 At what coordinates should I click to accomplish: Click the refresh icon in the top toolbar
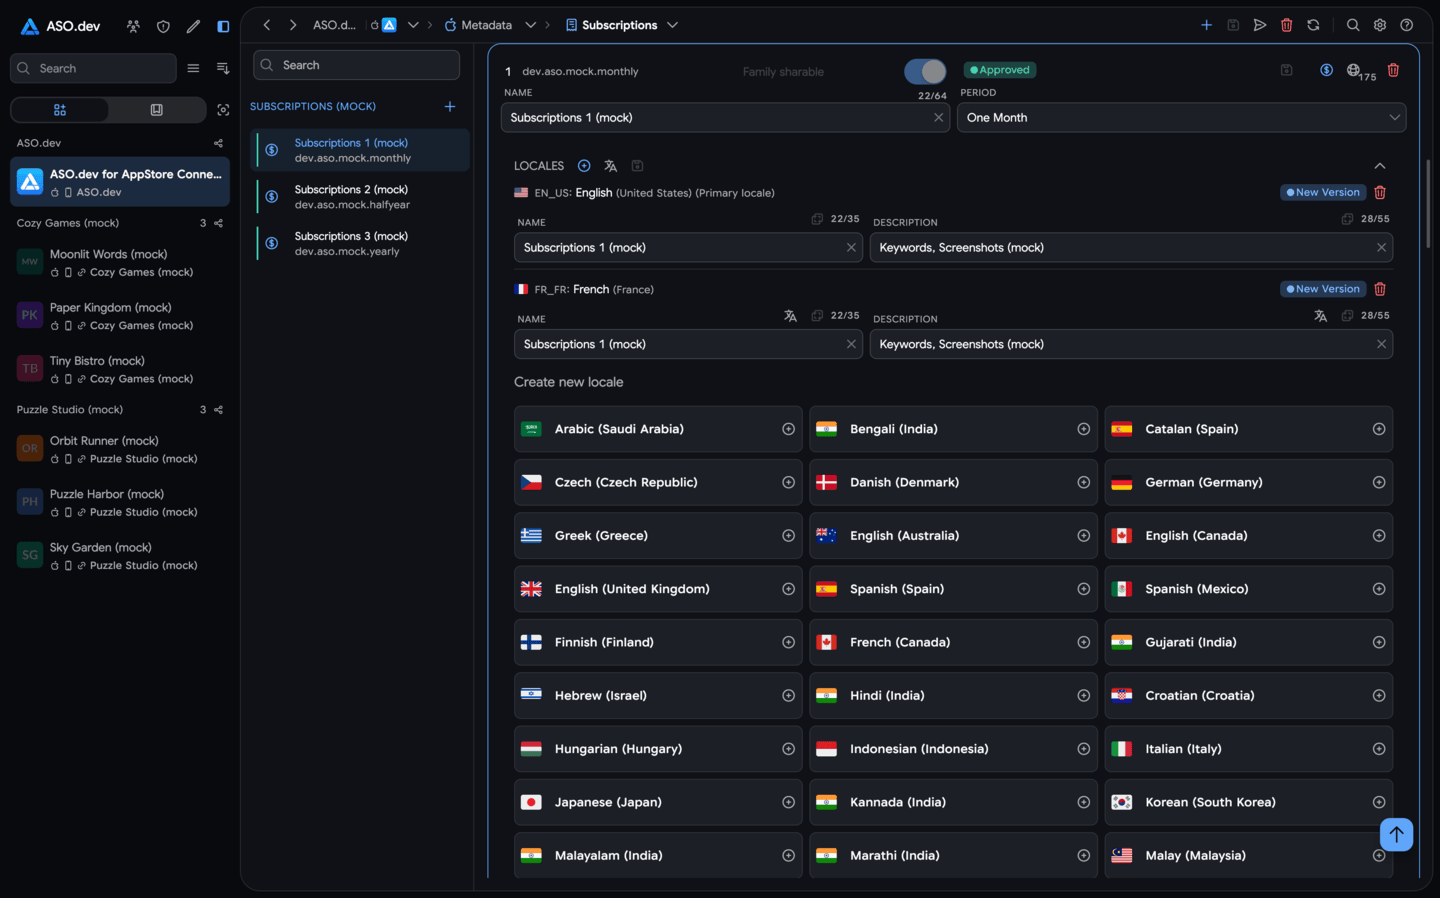point(1313,25)
